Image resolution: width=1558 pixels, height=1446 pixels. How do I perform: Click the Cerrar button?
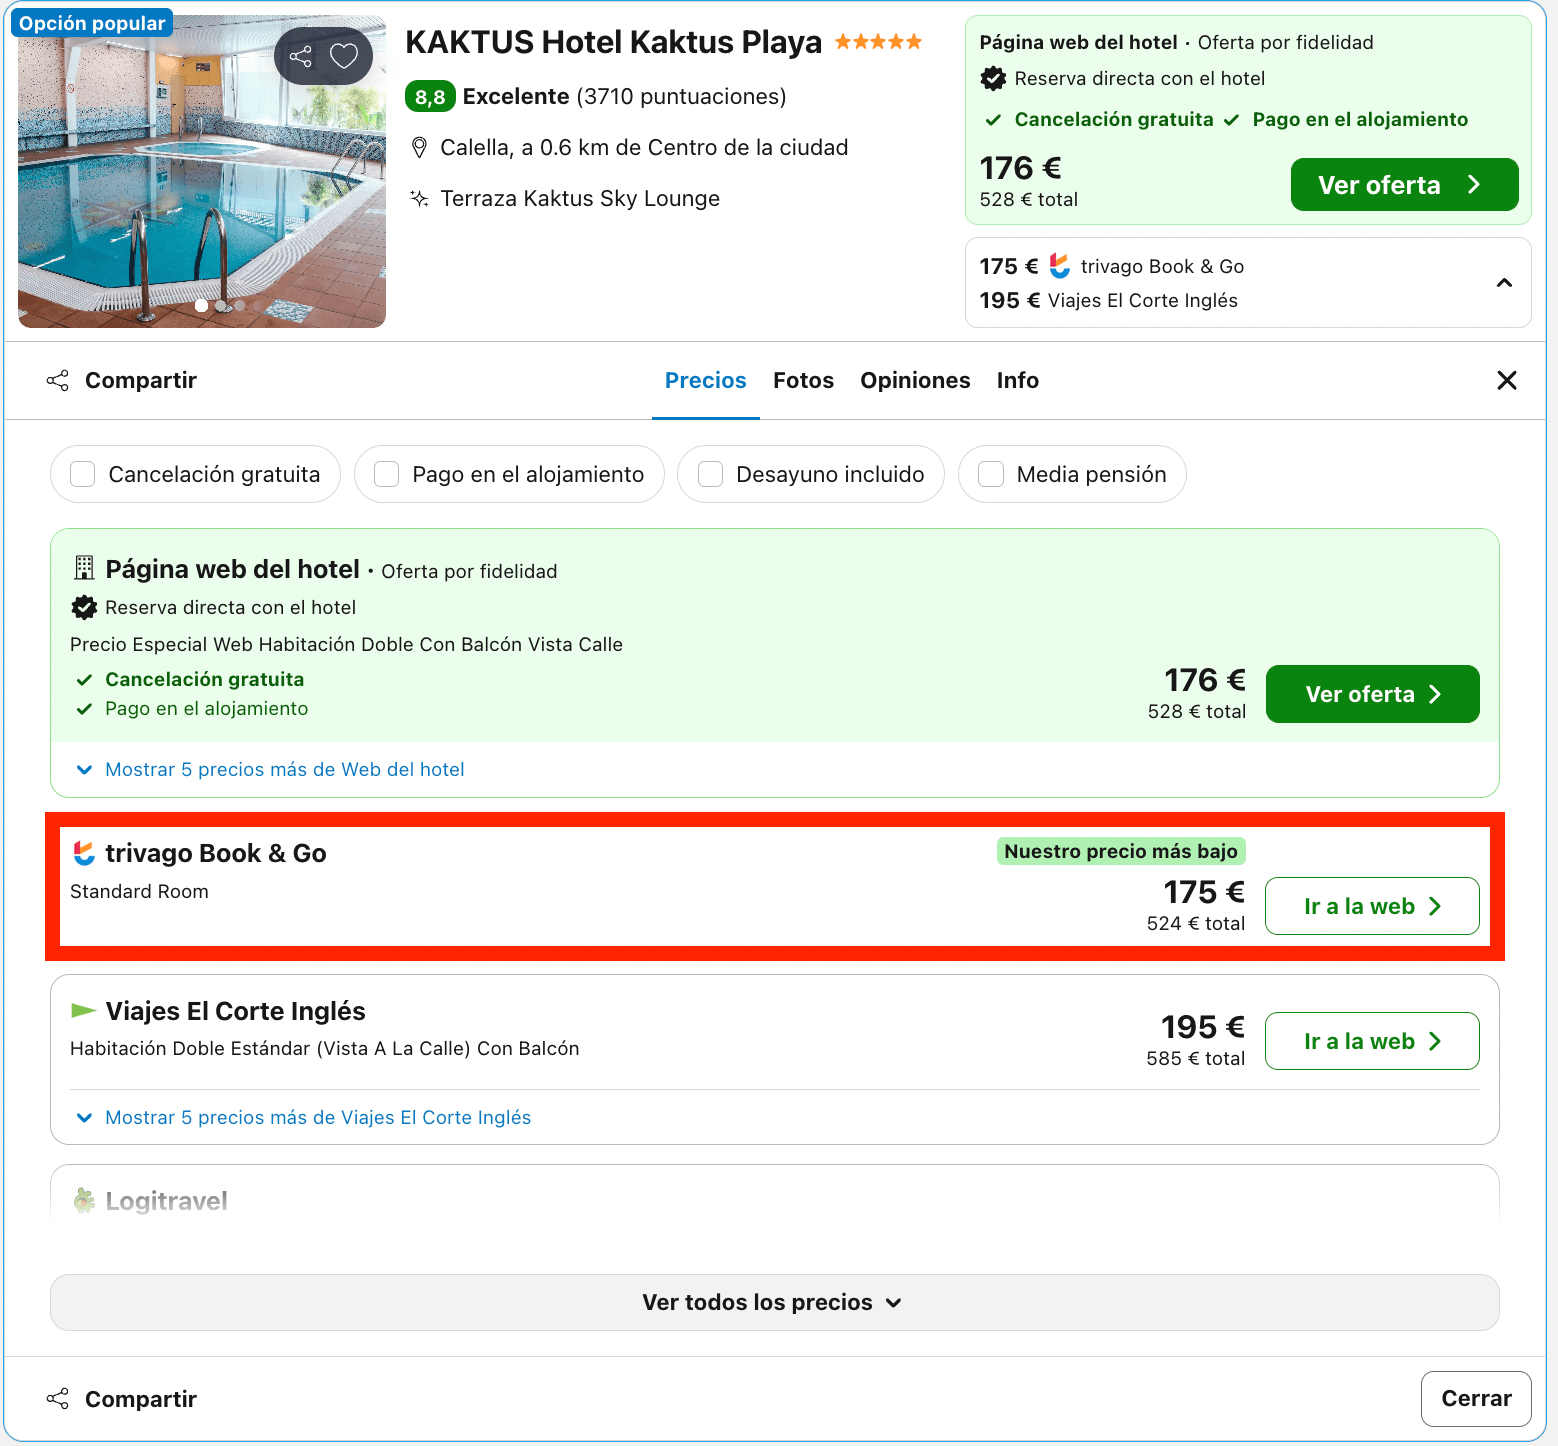click(1476, 1398)
